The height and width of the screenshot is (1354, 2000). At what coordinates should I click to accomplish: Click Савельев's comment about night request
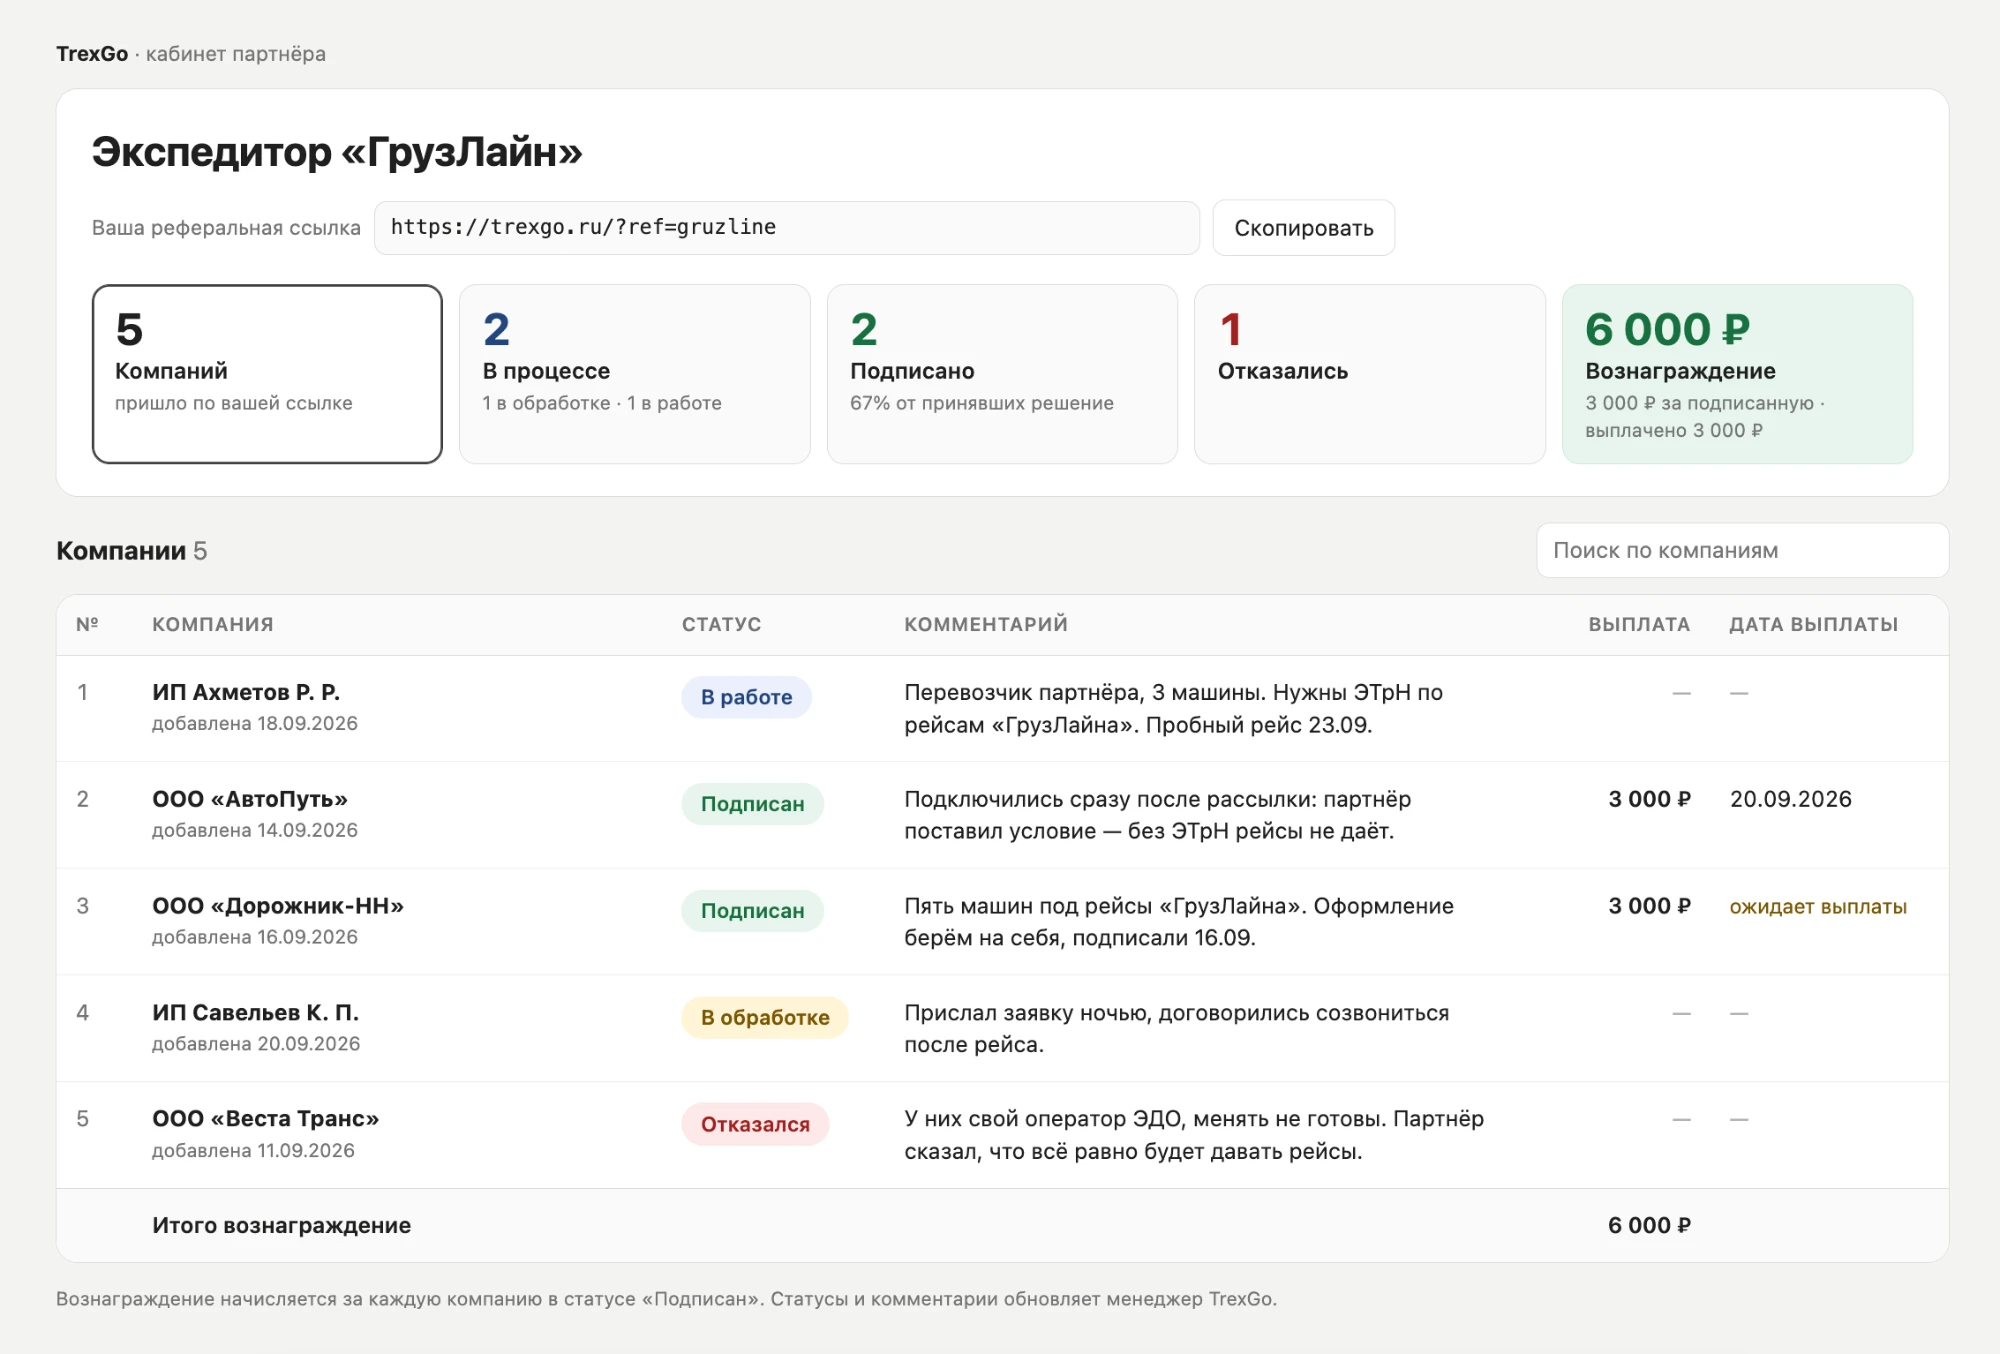pos(1176,1028)
